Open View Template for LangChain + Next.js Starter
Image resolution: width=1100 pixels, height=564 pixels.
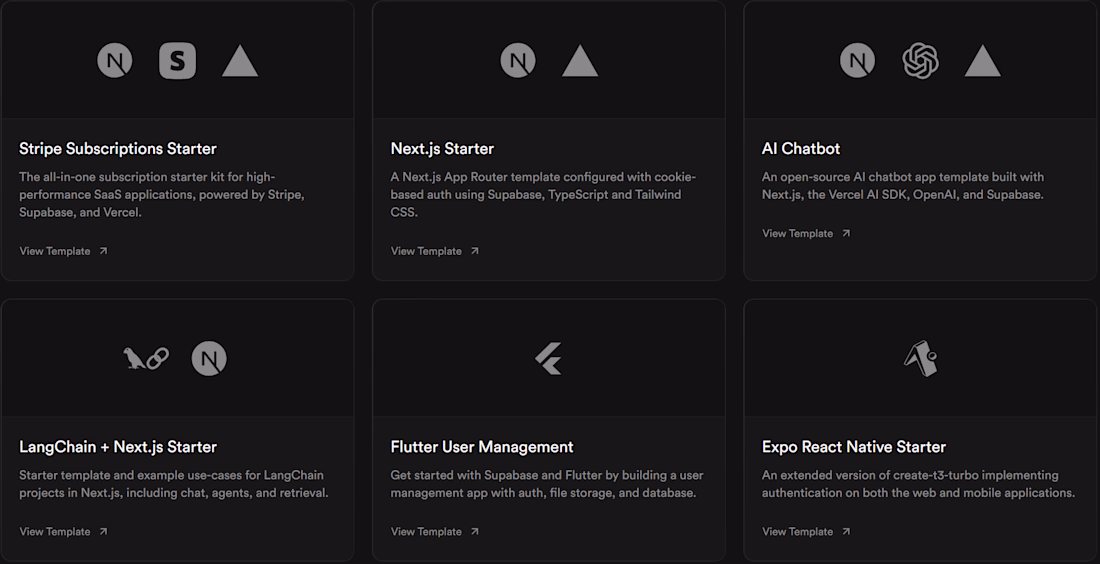click(63, 531)
